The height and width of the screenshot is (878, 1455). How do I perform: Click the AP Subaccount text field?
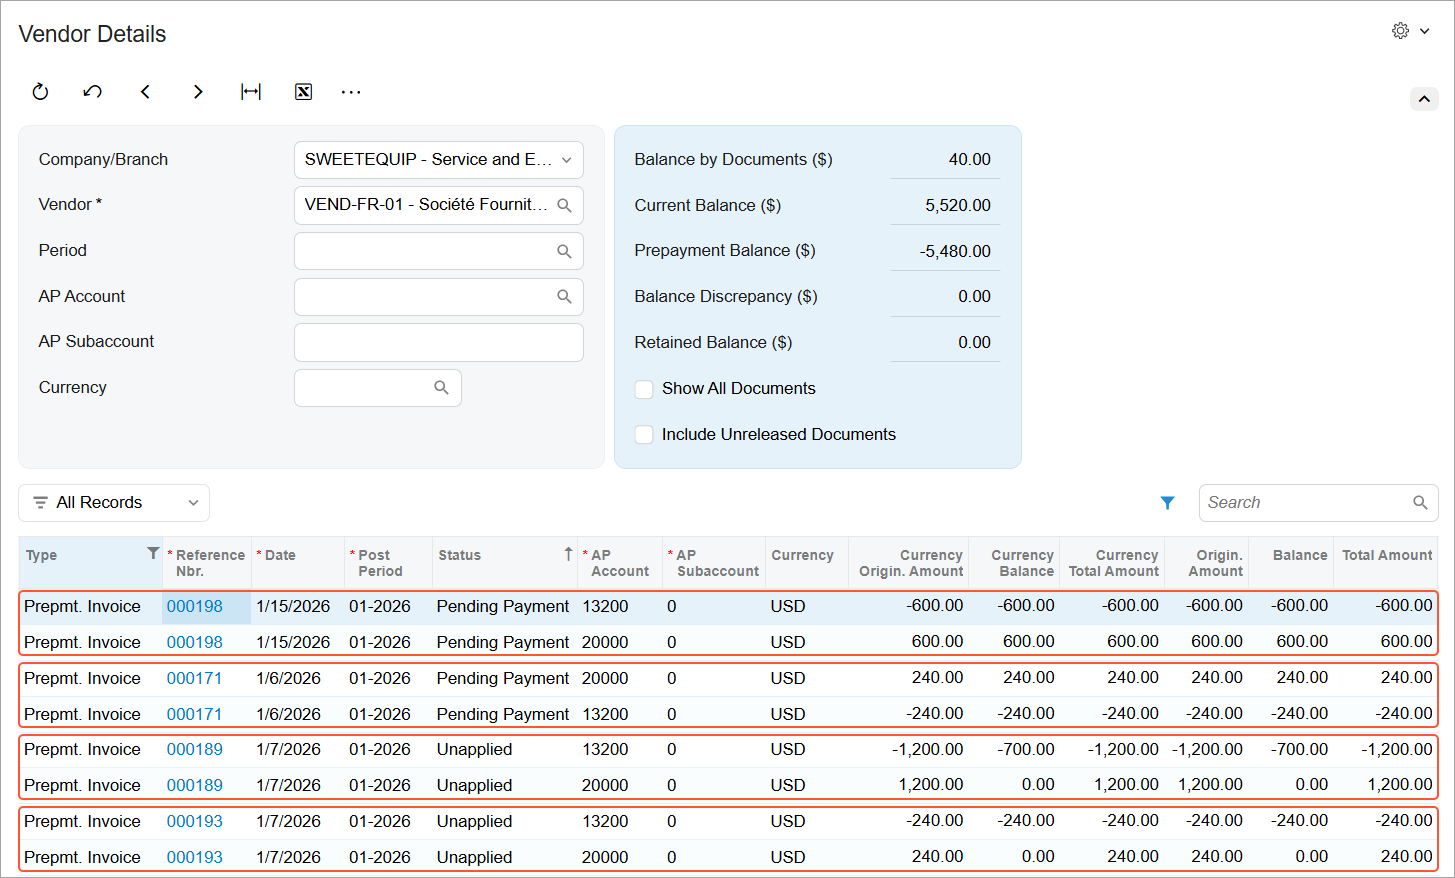[x=439, y=342]
